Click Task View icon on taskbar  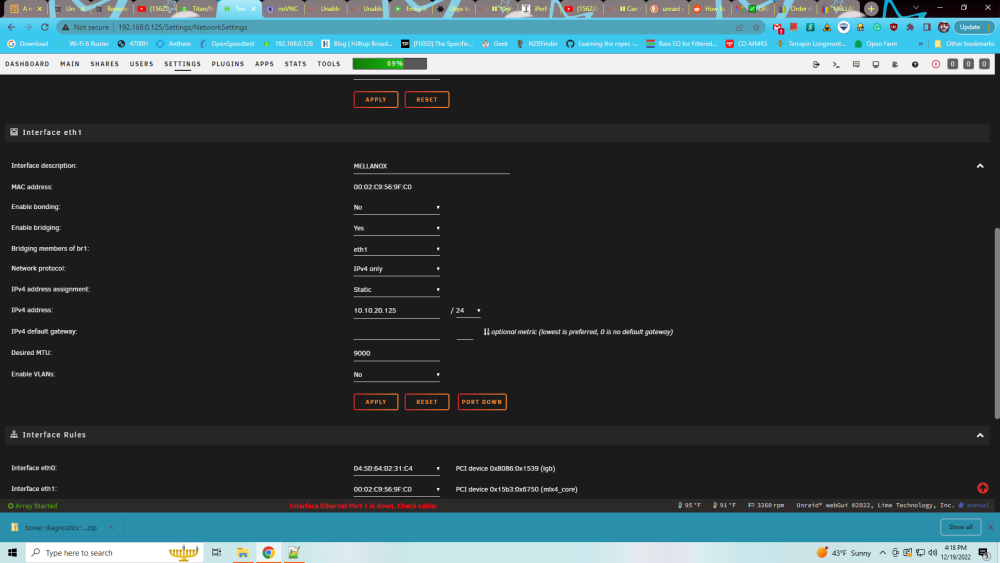(x=217, y=553)
